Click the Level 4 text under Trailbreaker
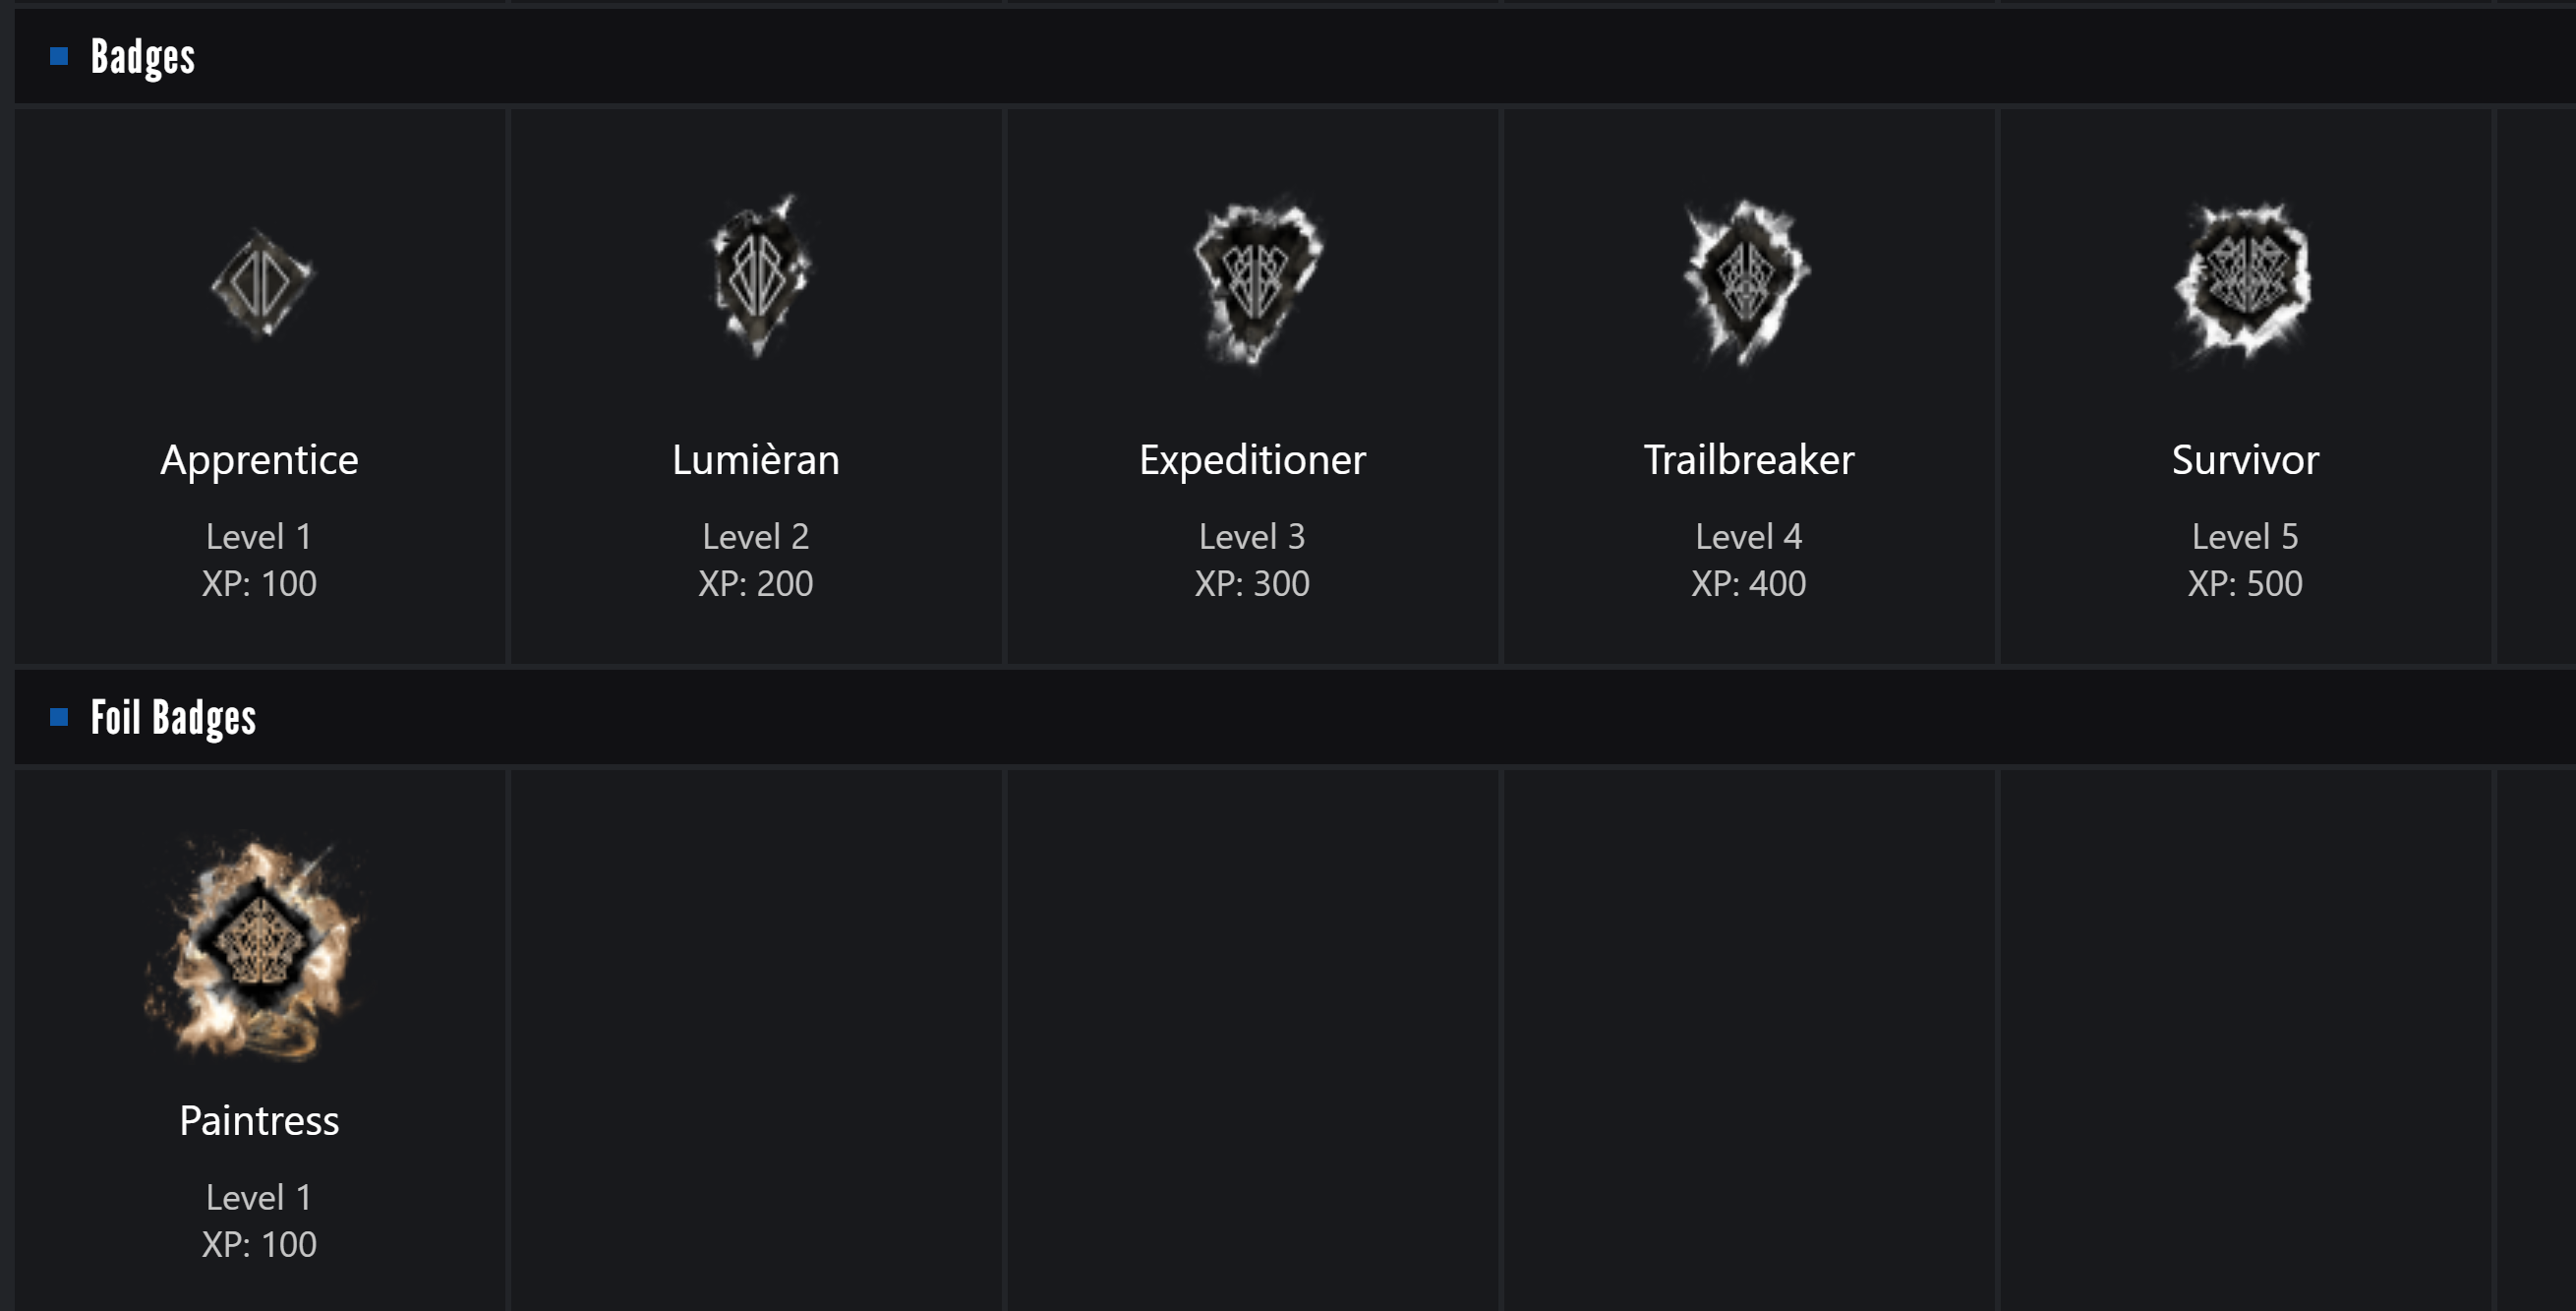 pyautogui.click(x=1748, y=537)
